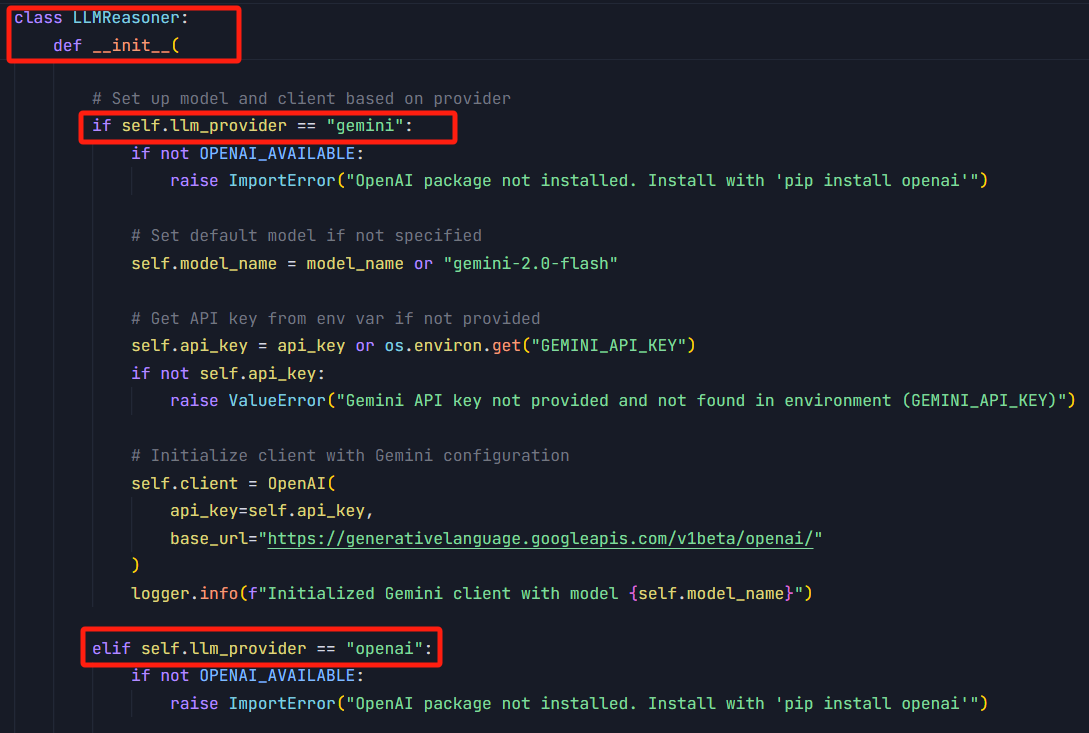Click comment 'Set default model if not specified'
This screenshot has width=1089, height=733.
click(x=306, y=236)
